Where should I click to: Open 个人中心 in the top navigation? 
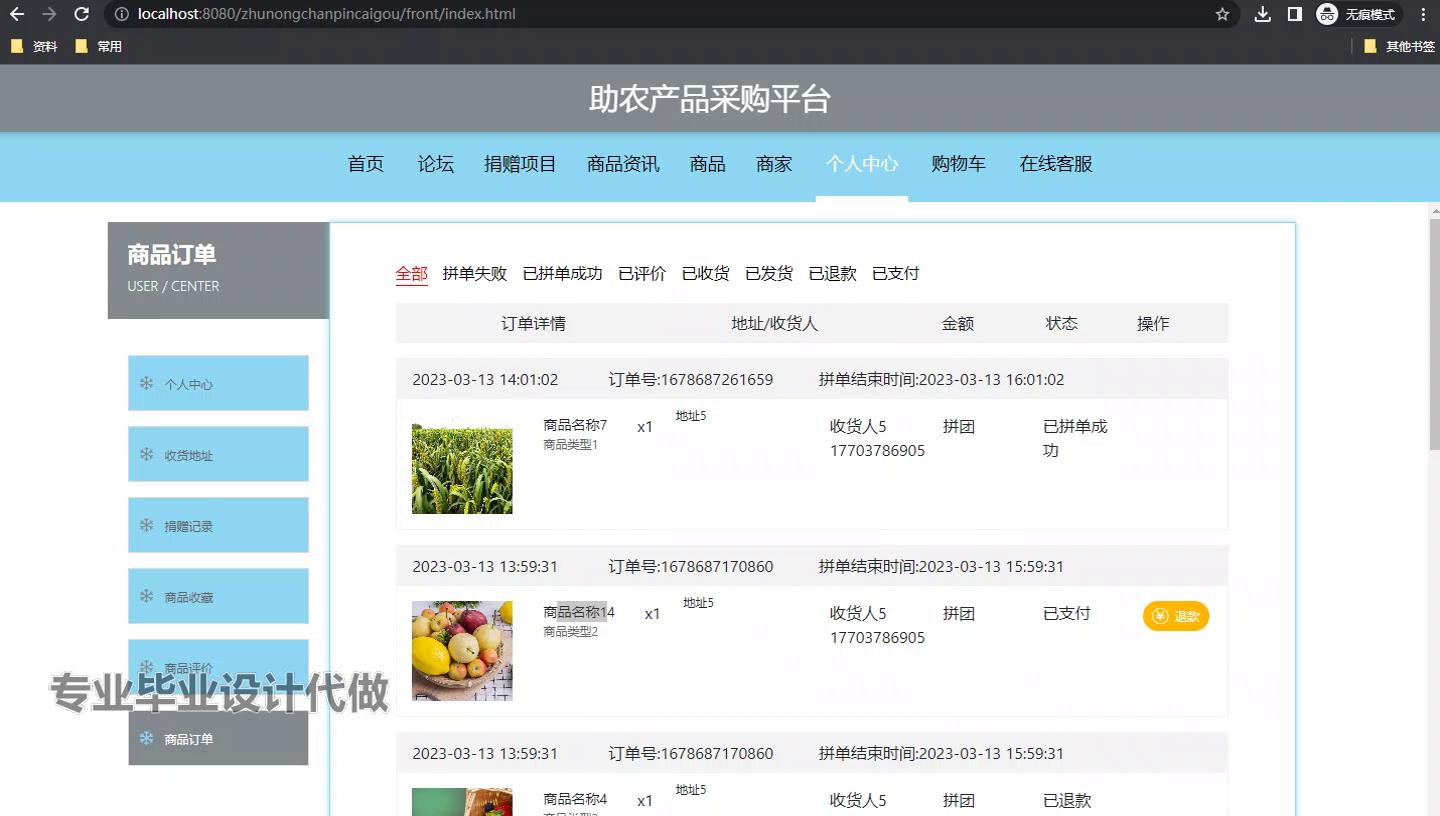click(x=862, y=164)
